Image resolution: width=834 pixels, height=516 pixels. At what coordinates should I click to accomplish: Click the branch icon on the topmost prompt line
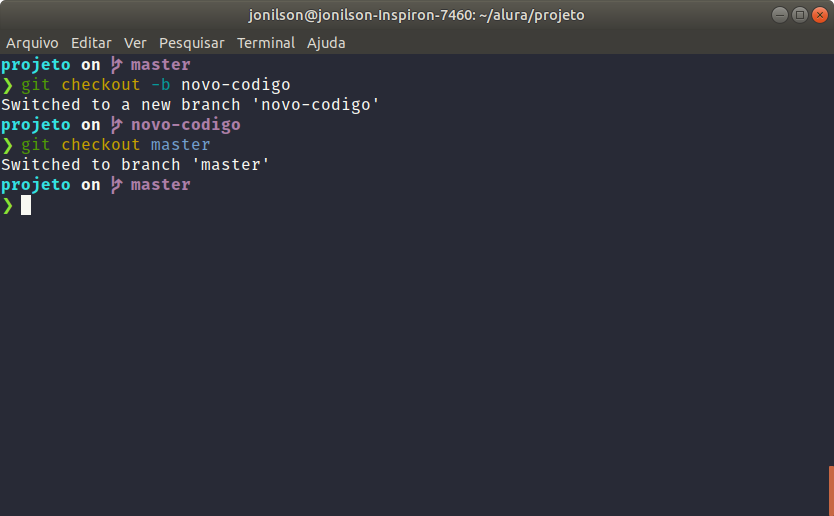116,65
